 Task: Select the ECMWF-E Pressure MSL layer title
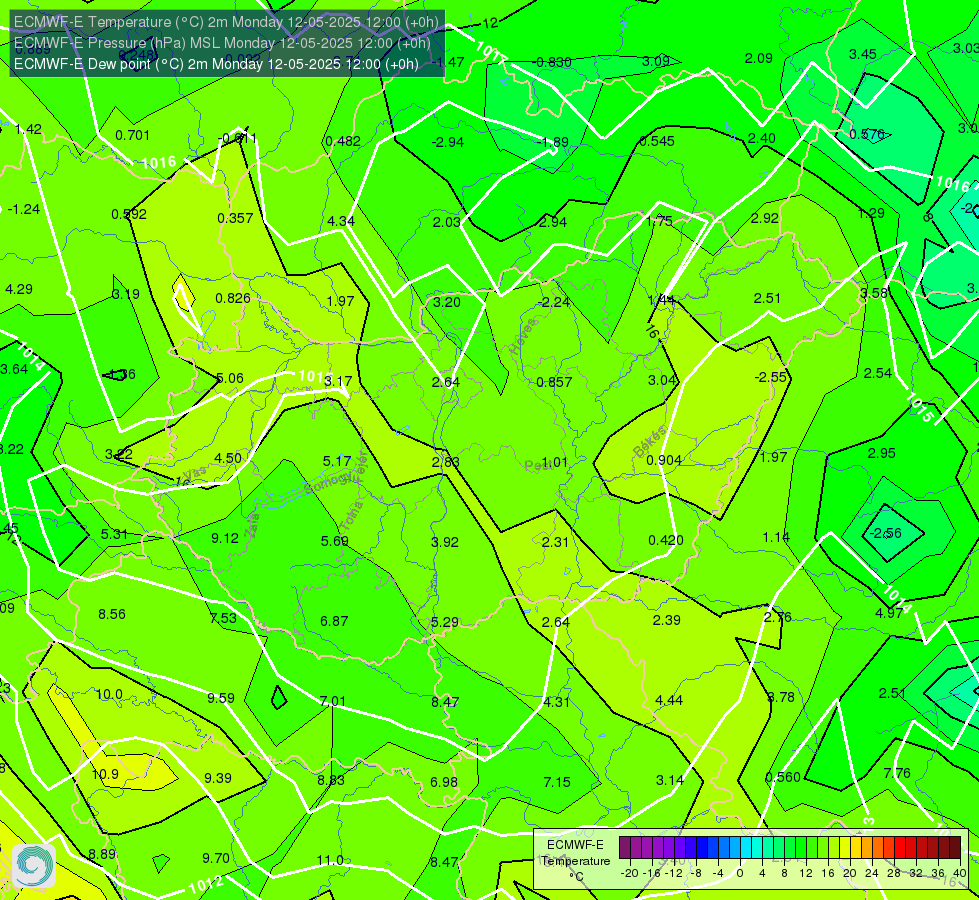(x=222, y=43)
